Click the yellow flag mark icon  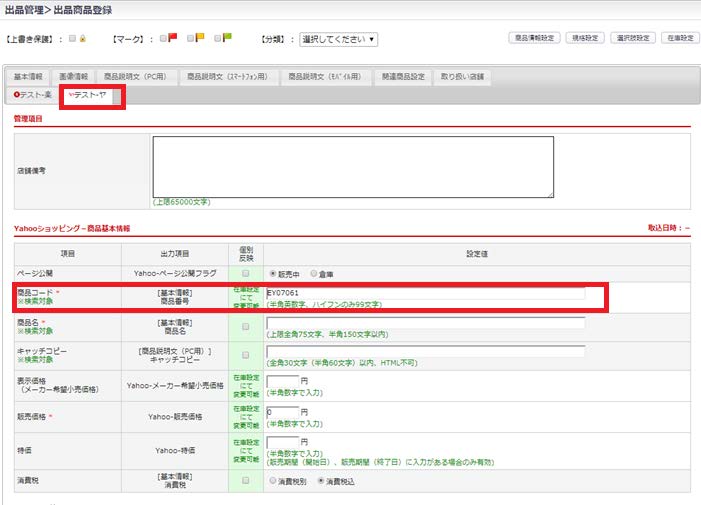[x=200, y=39]
